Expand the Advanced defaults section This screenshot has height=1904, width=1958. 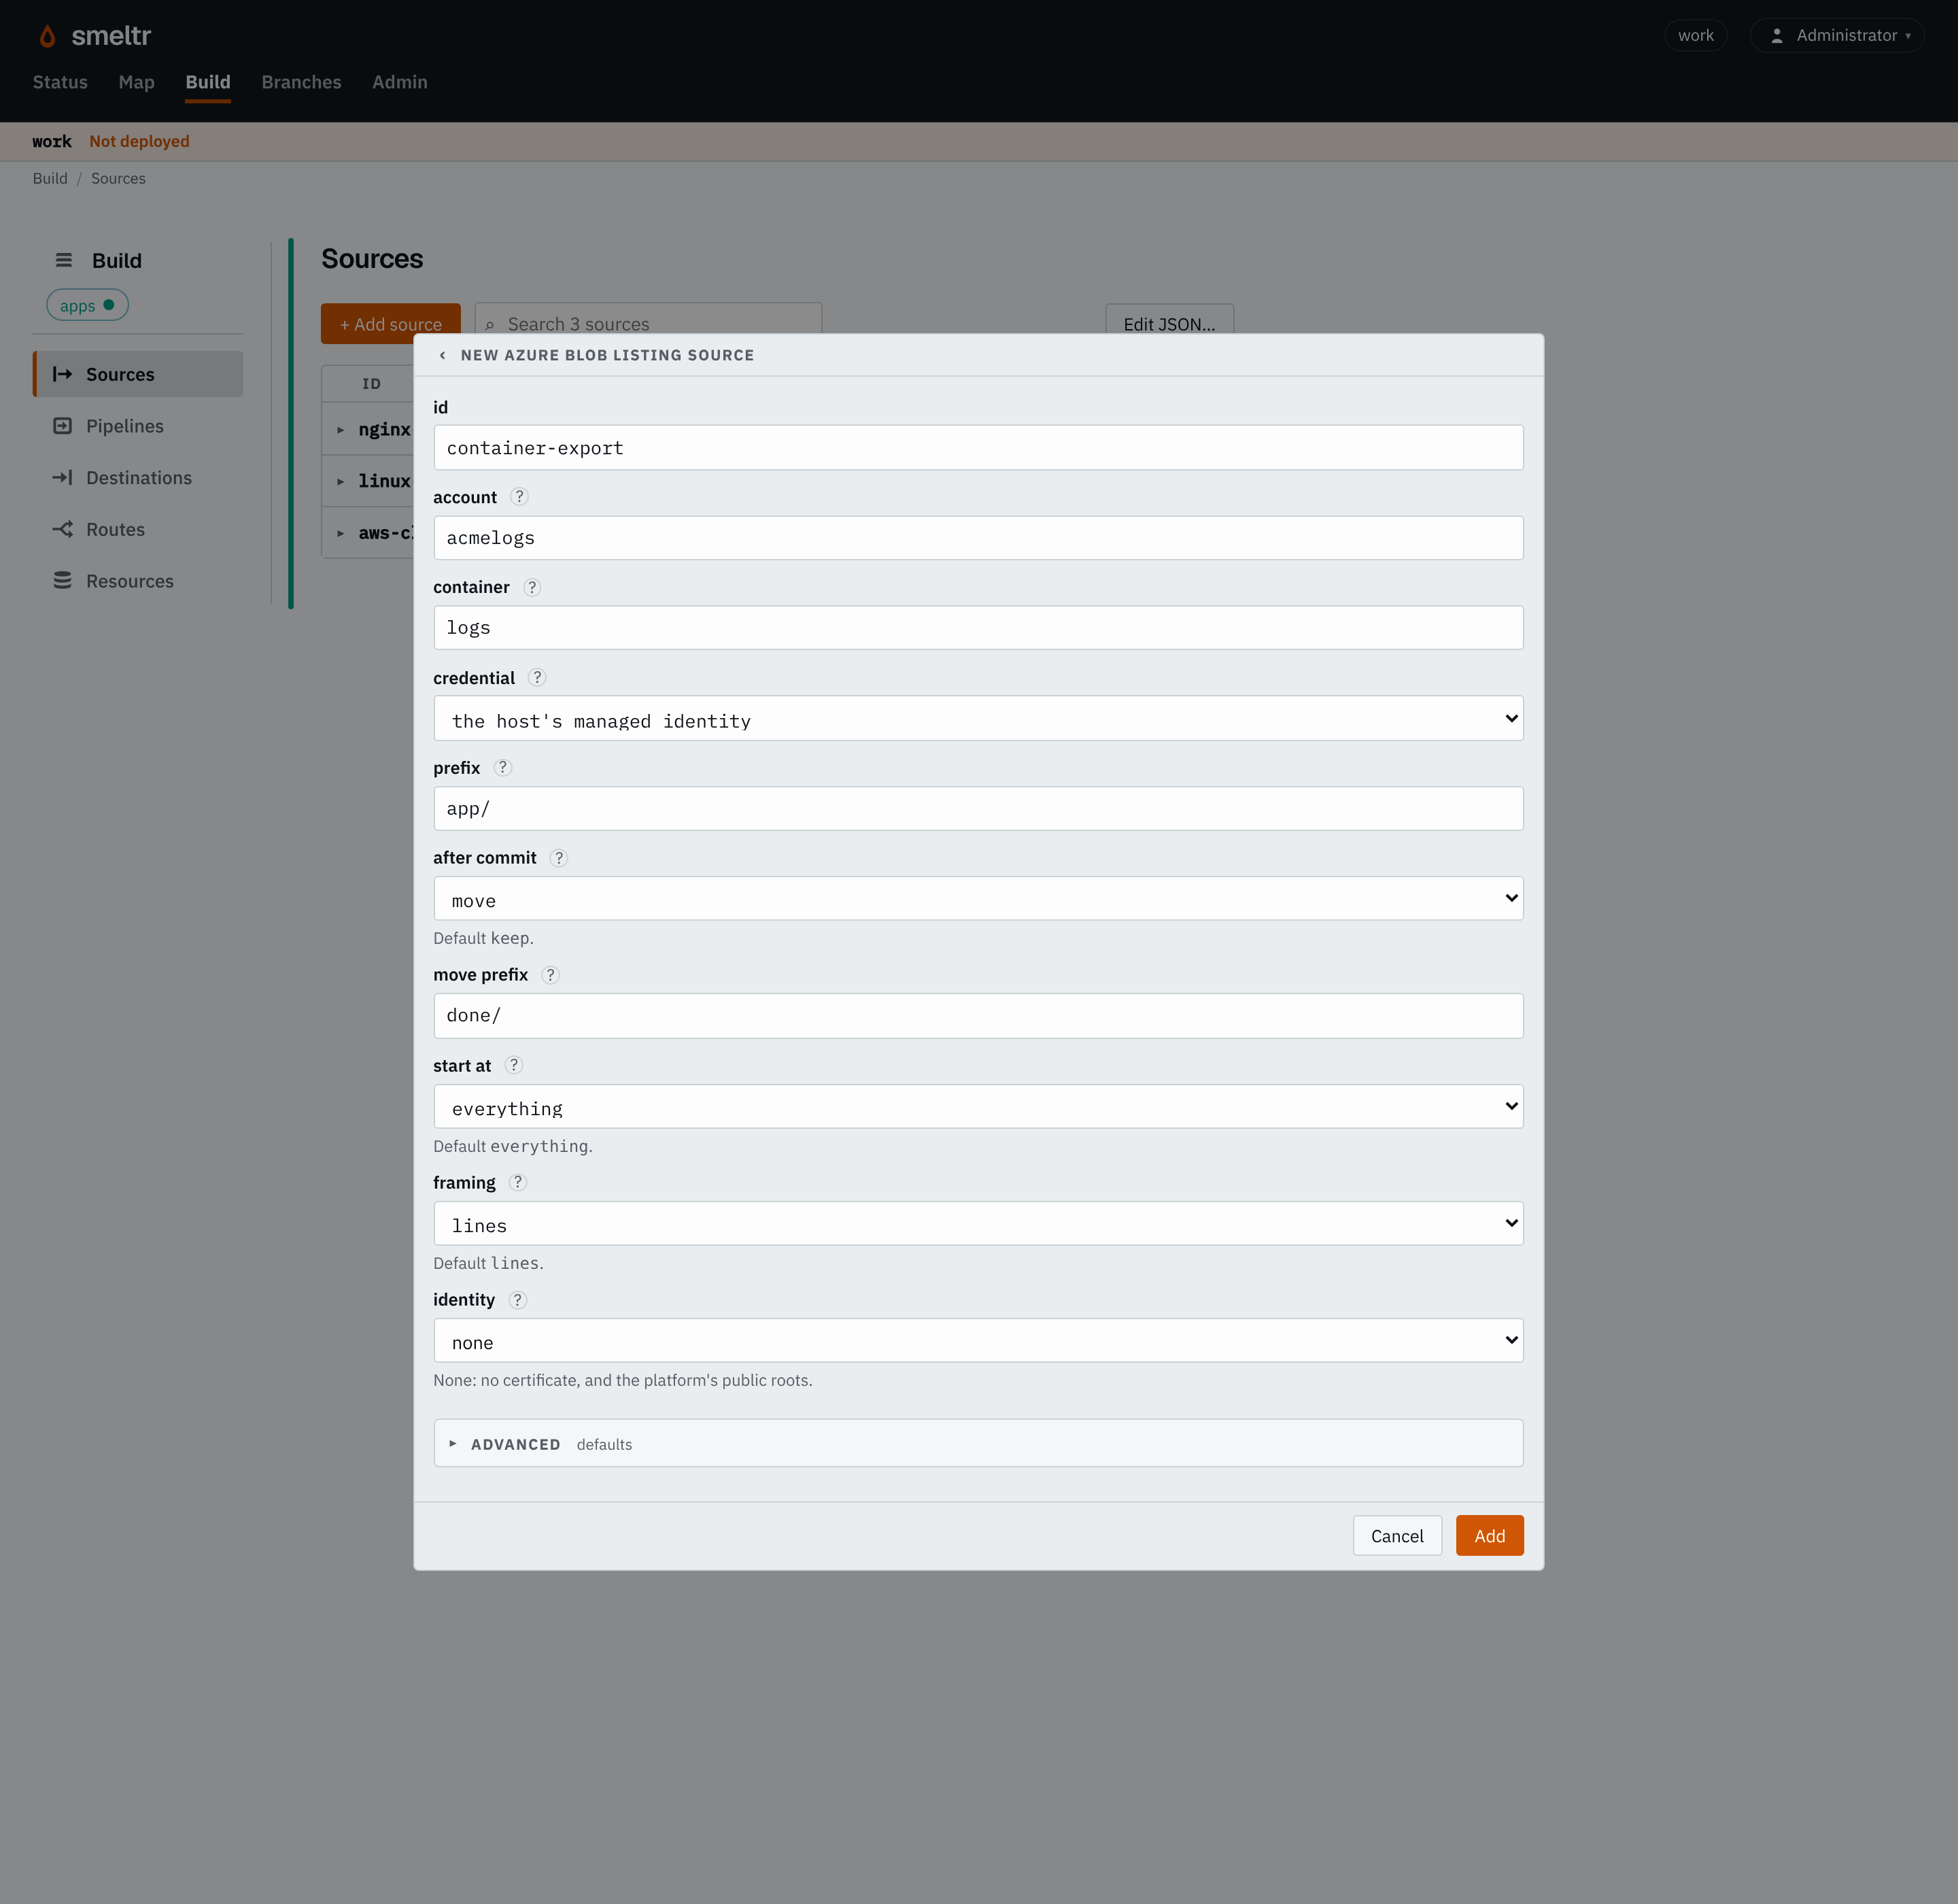[x=978, y=1443]
